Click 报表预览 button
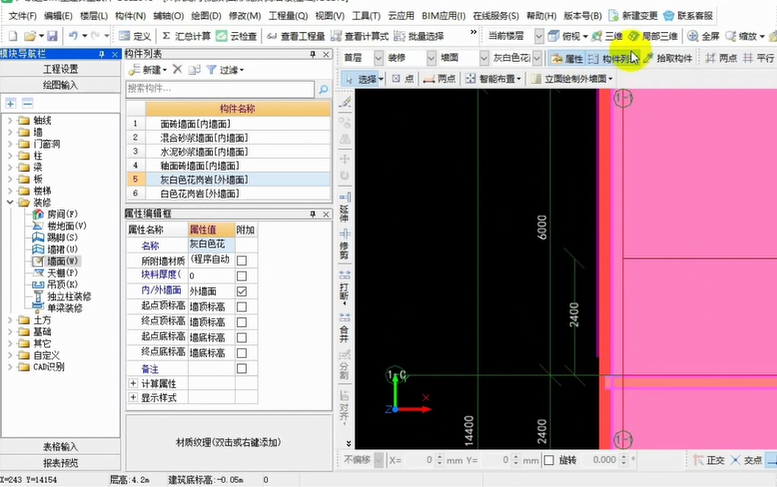Viewport: 777px width, 487px height. pyautogui.click(x=61, y=463)
